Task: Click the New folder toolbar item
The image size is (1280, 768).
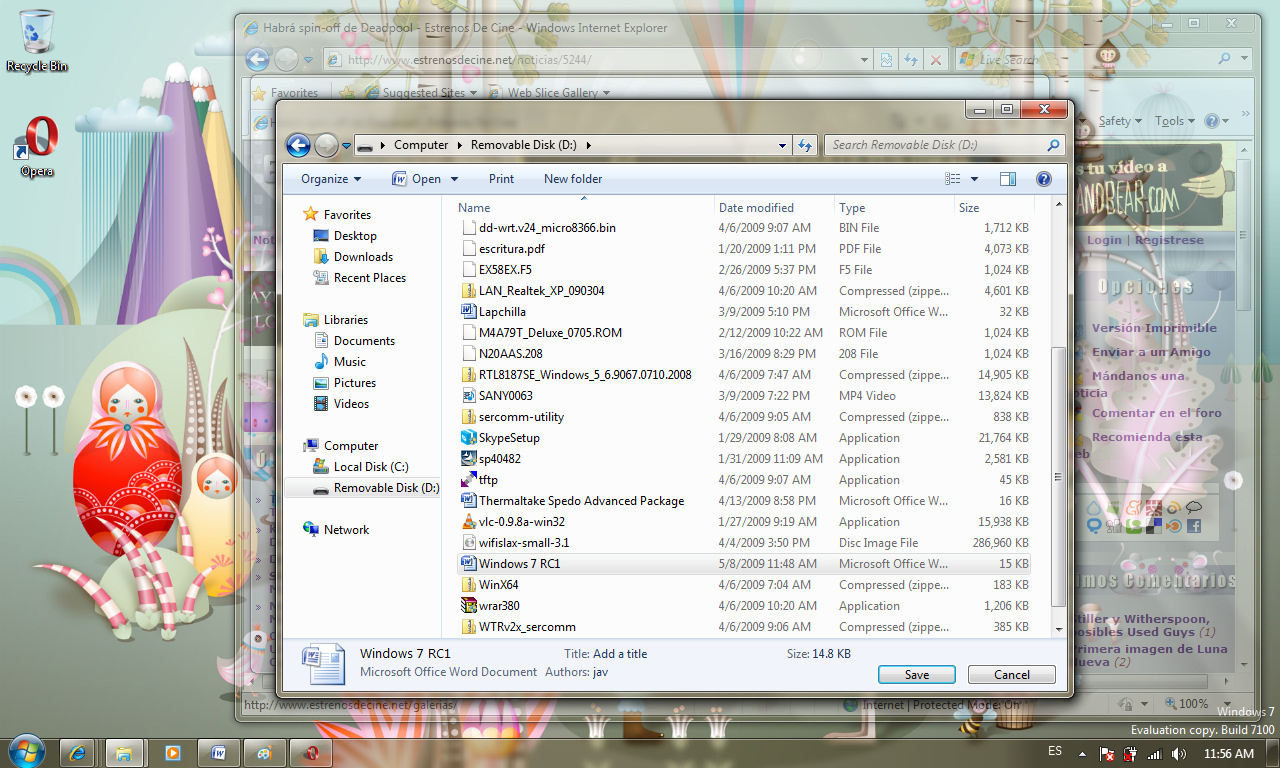Action: click(x=573, y=179)
